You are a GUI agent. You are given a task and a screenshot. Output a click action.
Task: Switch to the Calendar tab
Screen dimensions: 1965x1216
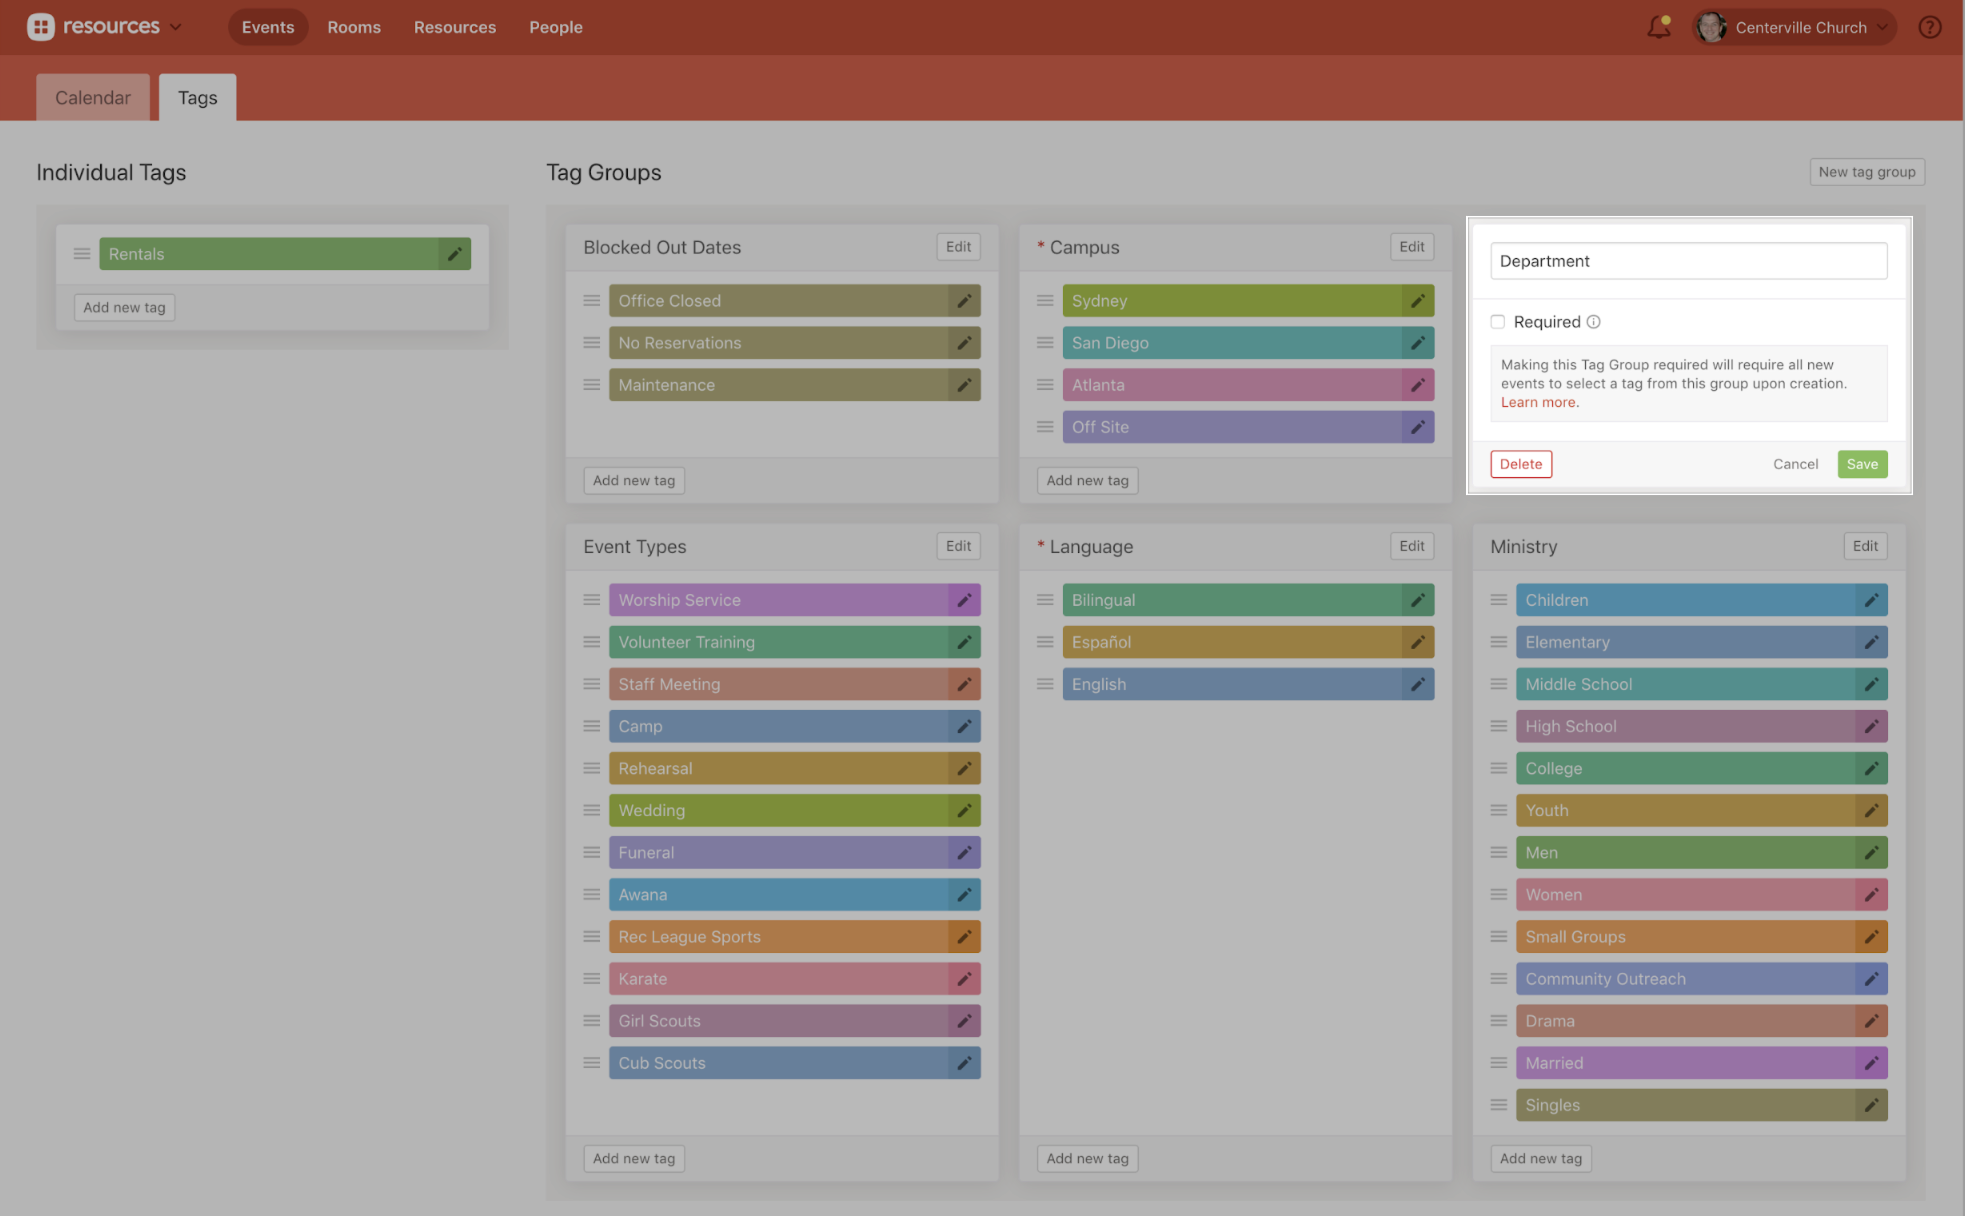93,98
